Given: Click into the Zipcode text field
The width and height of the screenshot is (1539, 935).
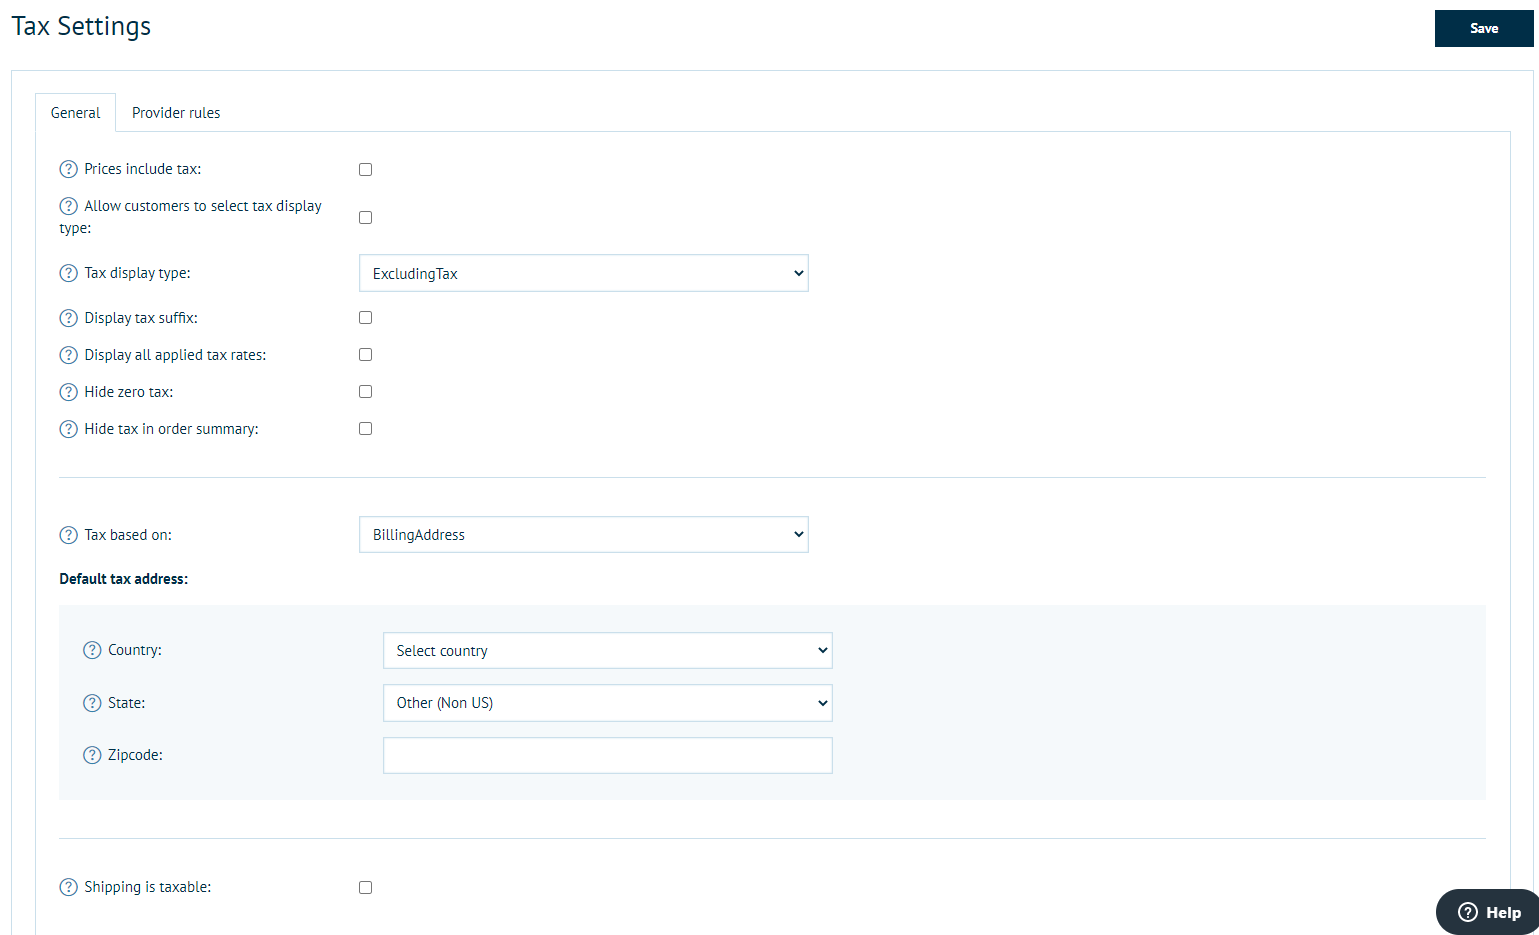Looking at the screenshot, I should pyautogui.click(x=607, y=755).
